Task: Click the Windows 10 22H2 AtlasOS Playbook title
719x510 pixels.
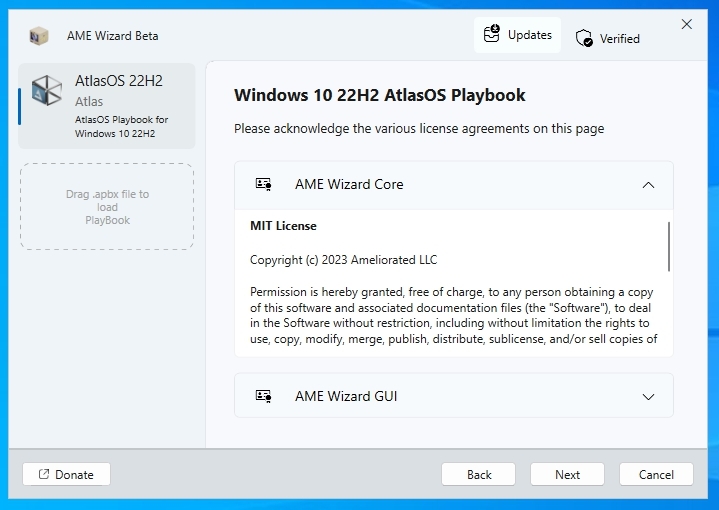Action: point(380,95)
